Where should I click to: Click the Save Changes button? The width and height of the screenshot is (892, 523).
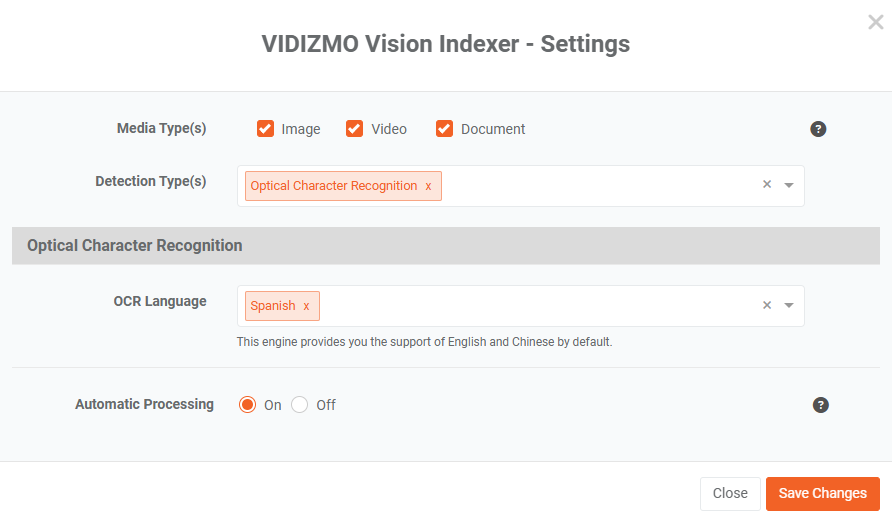pos(823,493)
